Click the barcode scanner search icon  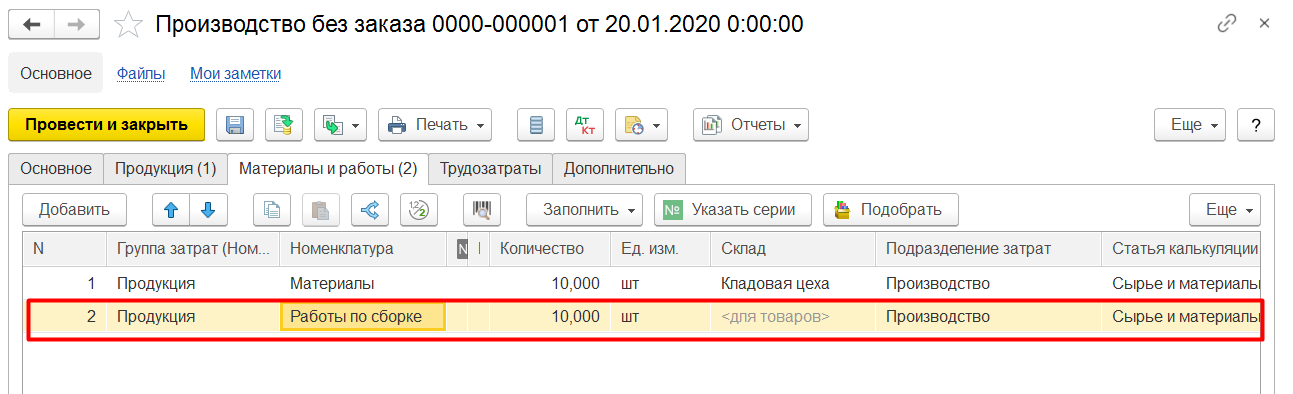(x=482, y=210)
